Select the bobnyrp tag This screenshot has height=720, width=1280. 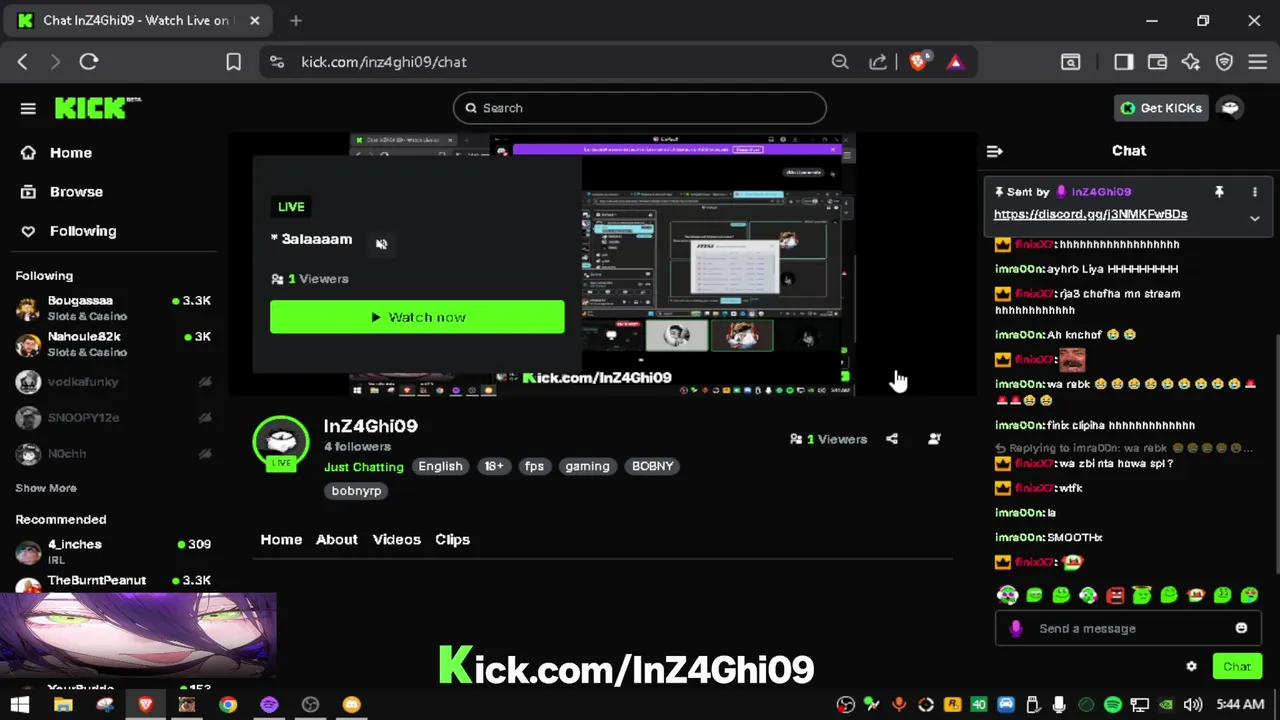[x=356, y=491]
